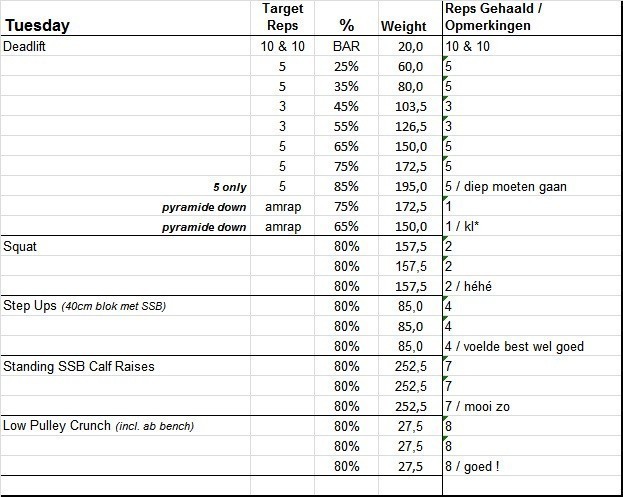Click the '4 / voelde best wel goed' cell

point(514,346)
